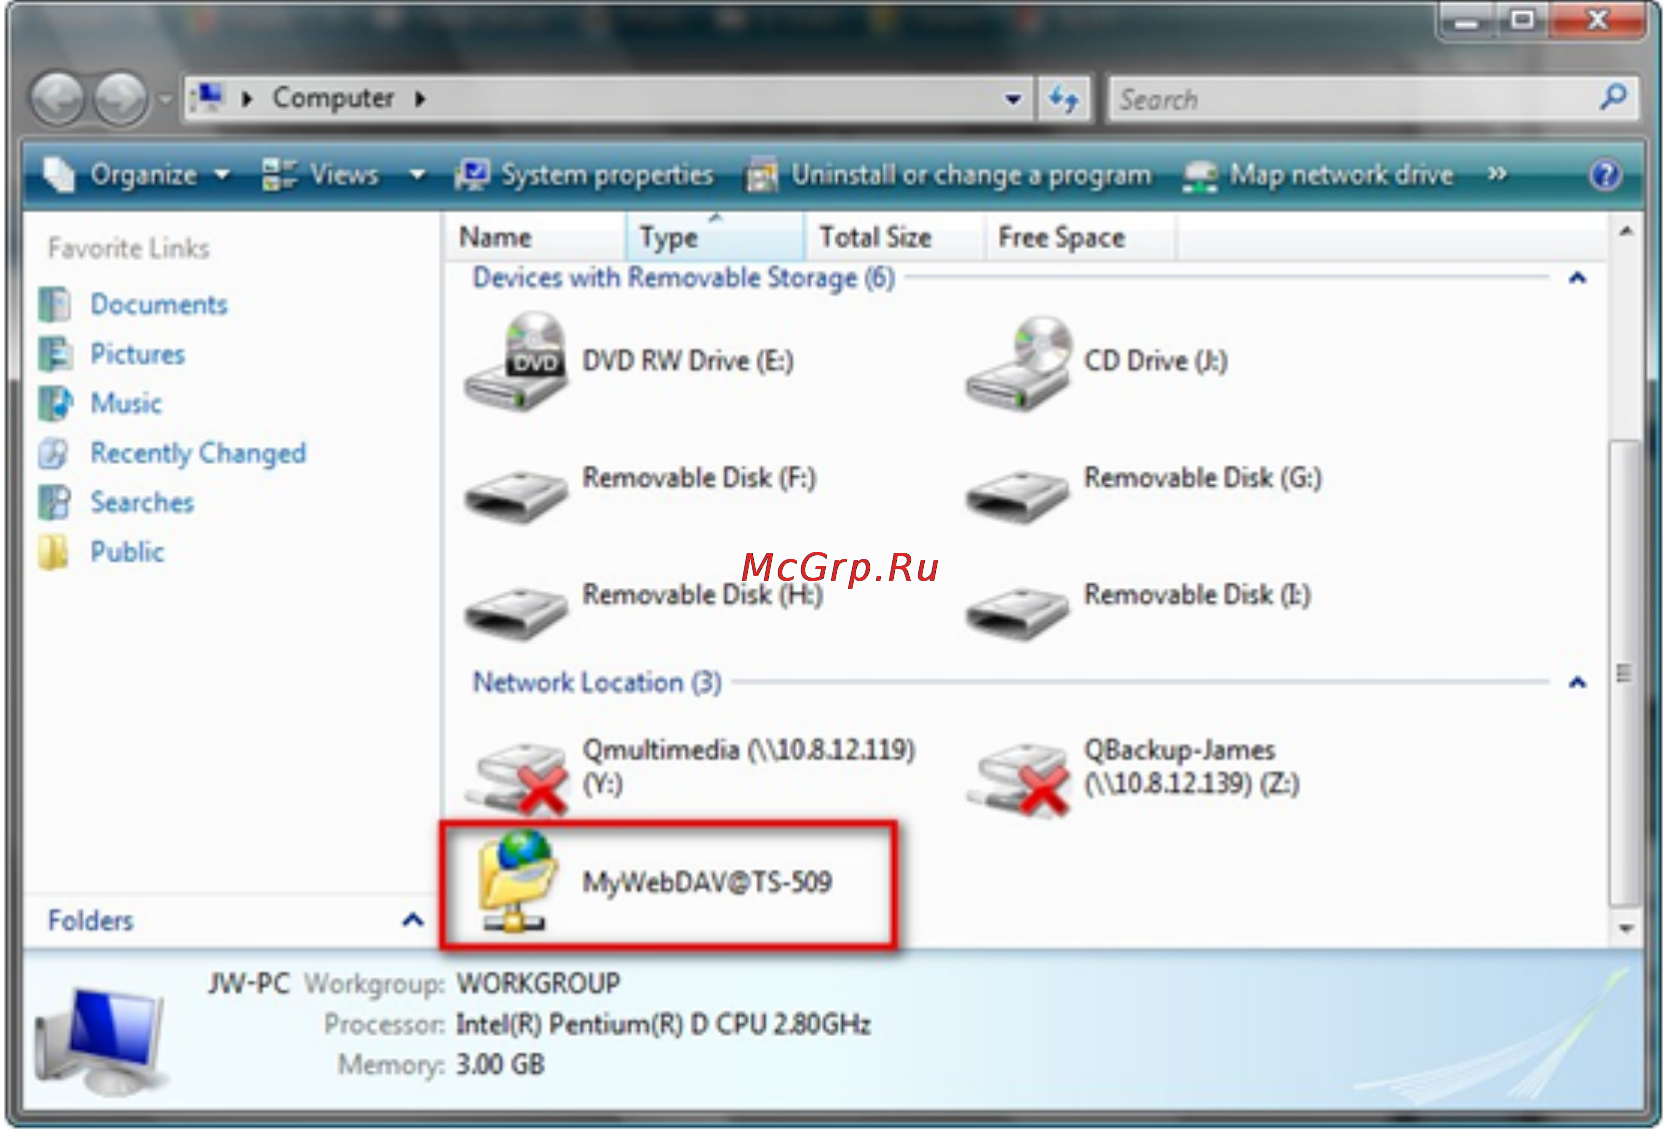Sort by the Type column header
The image size is (1669, 1132).
coord(716,237)
